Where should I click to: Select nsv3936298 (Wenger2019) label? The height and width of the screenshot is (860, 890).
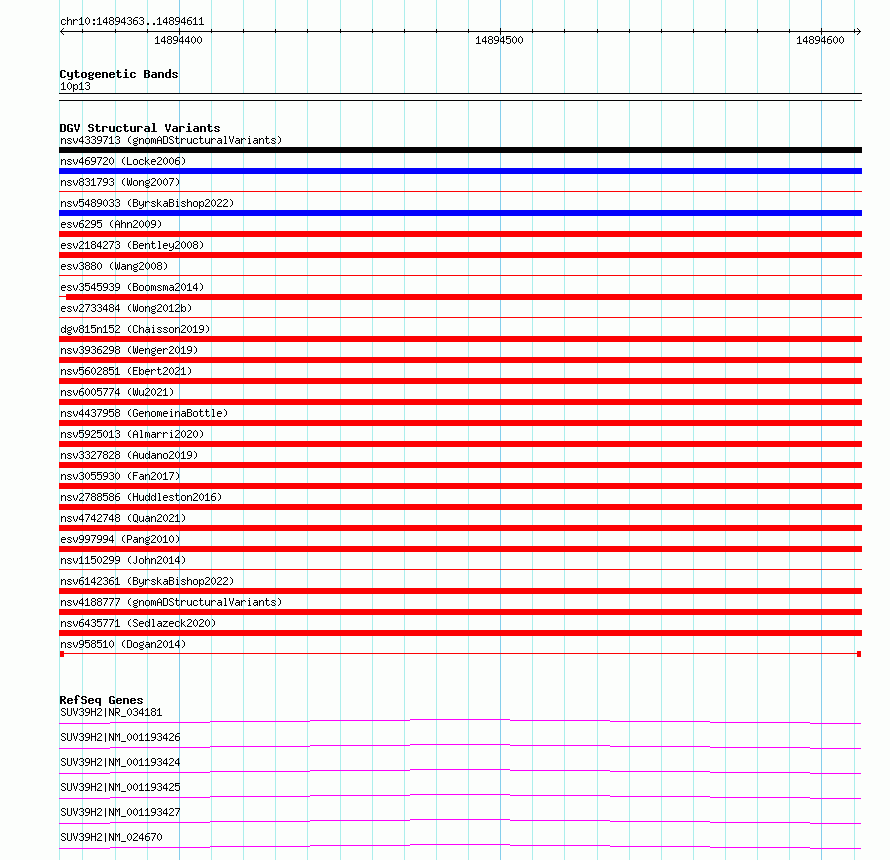pos(129,350)
